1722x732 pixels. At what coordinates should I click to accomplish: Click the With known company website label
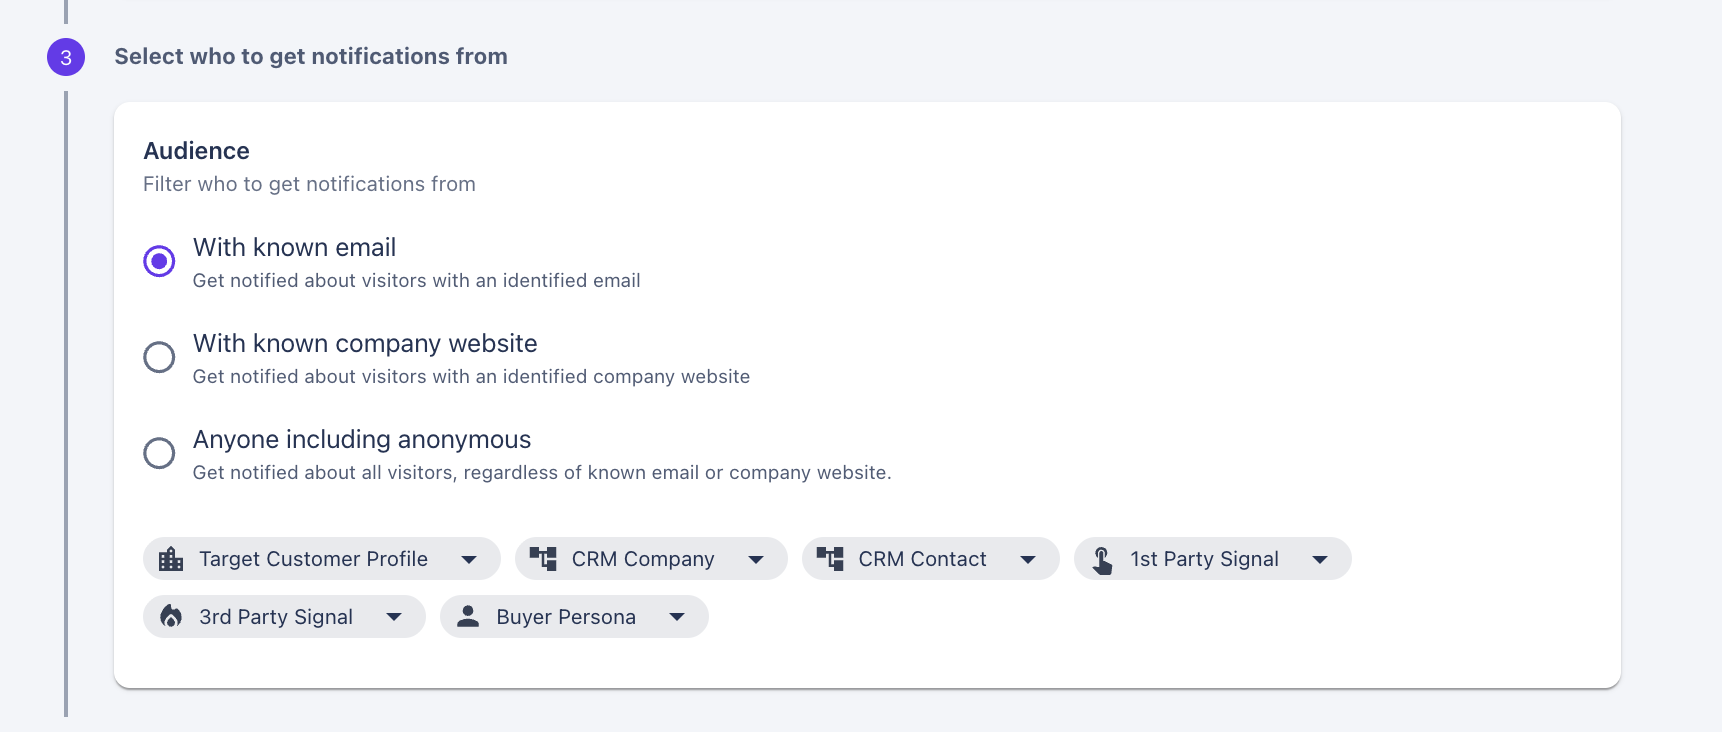click(365, 344)
